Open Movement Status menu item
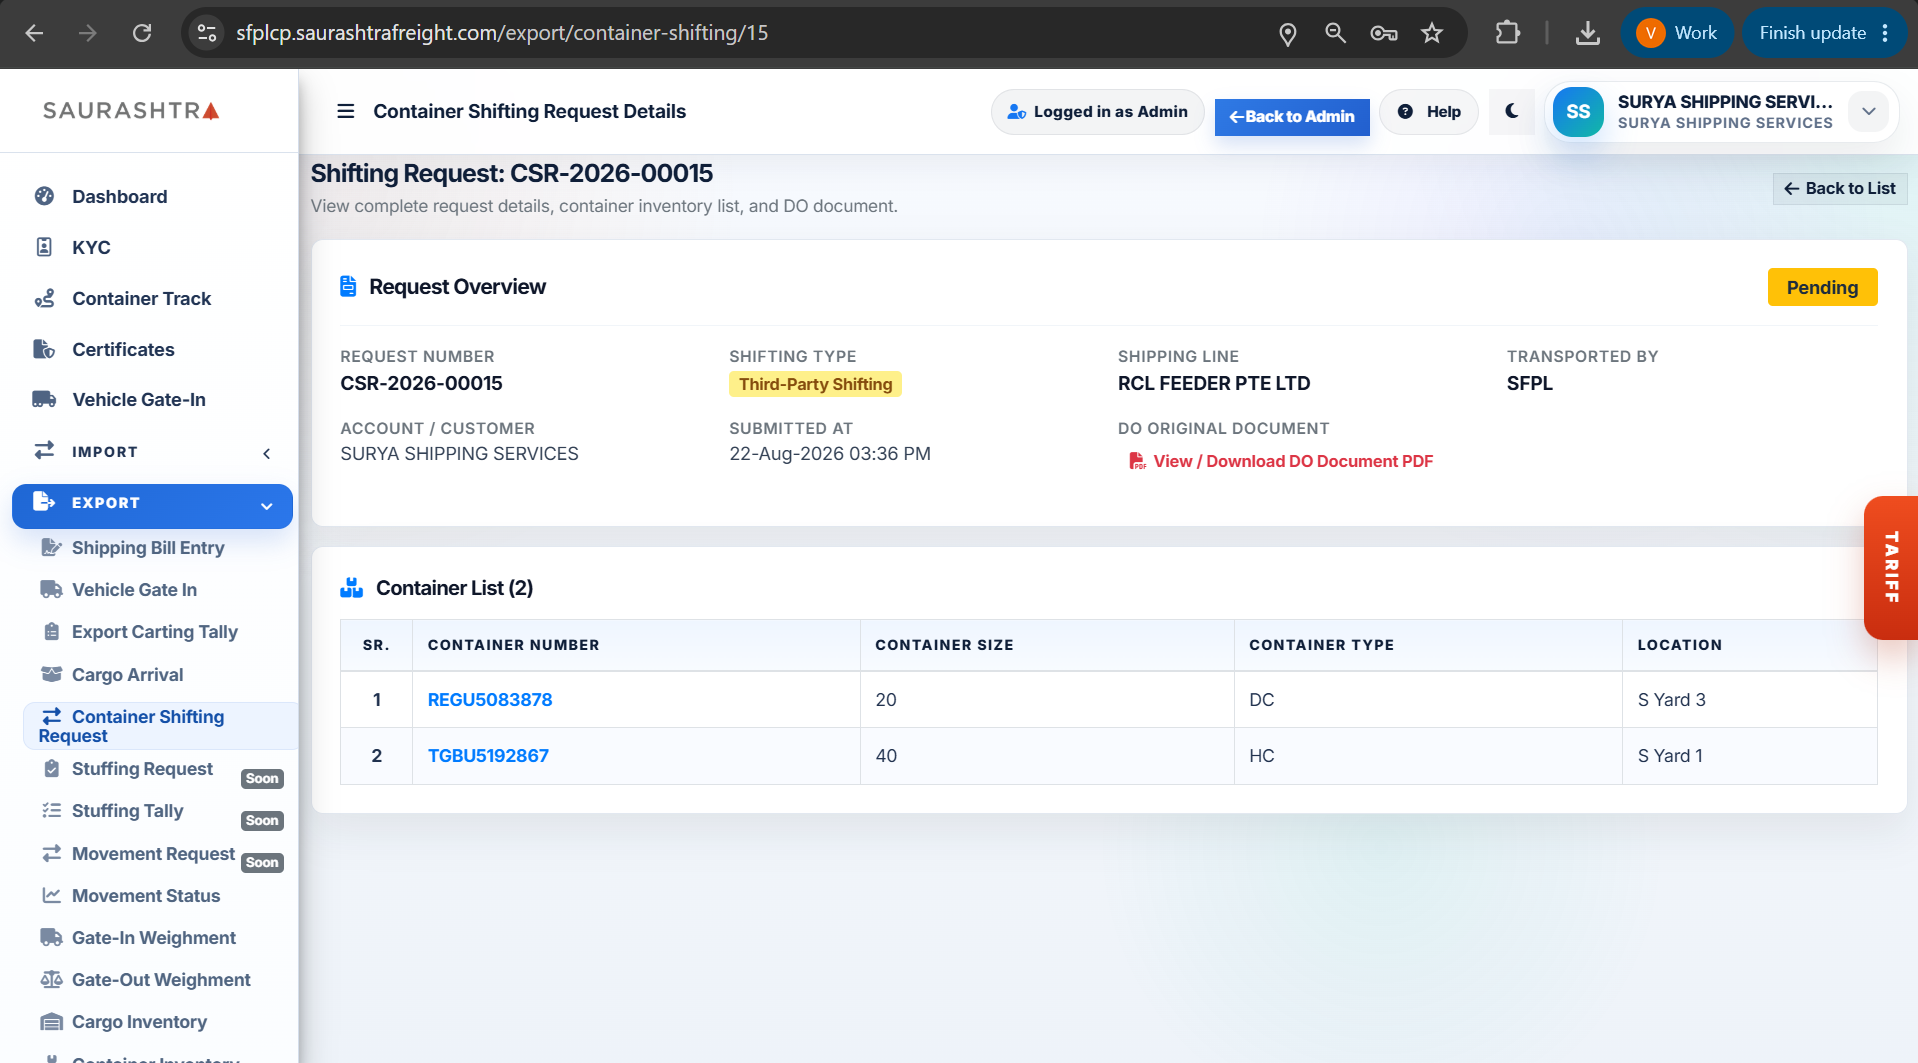The height and width of the screenshot is (1063, 1918). pyautogui.click(x=145, y=896)
